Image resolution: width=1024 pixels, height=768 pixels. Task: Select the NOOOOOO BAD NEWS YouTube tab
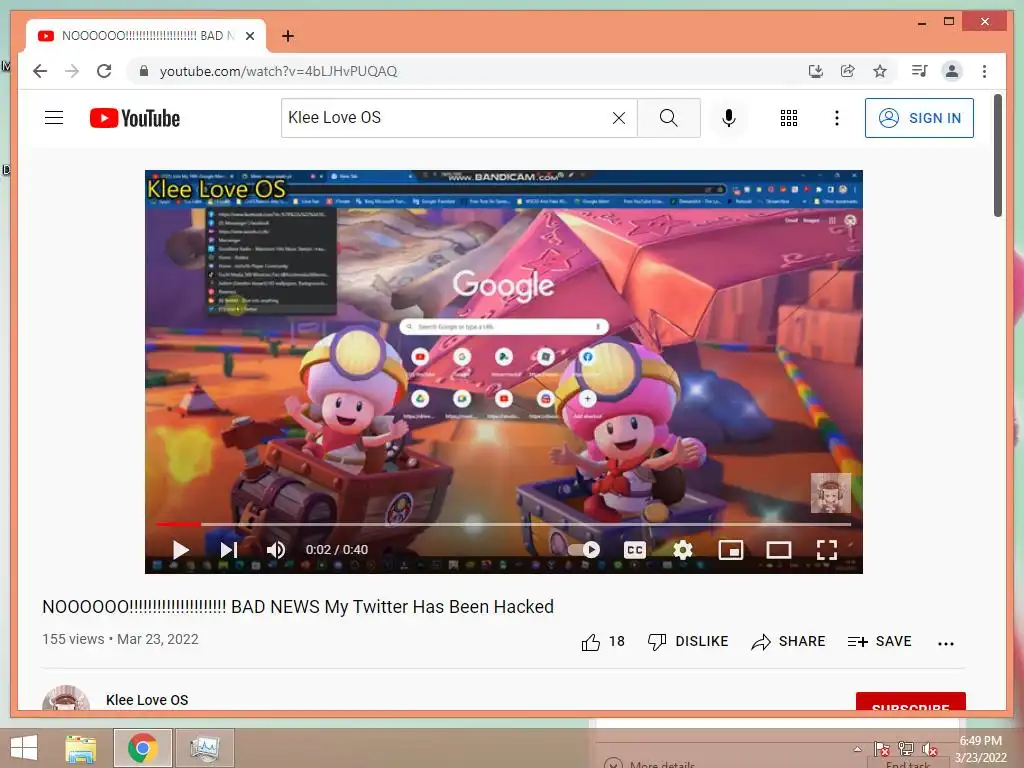(146, 36)
